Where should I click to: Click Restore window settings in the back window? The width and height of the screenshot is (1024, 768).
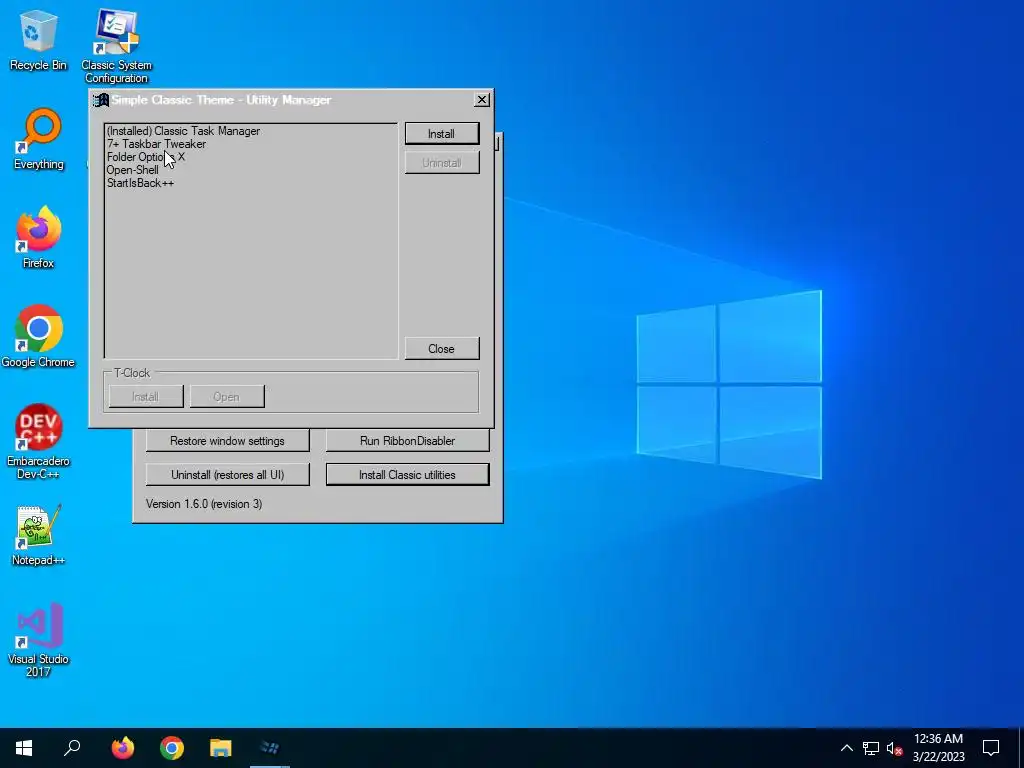click(227, 441)
